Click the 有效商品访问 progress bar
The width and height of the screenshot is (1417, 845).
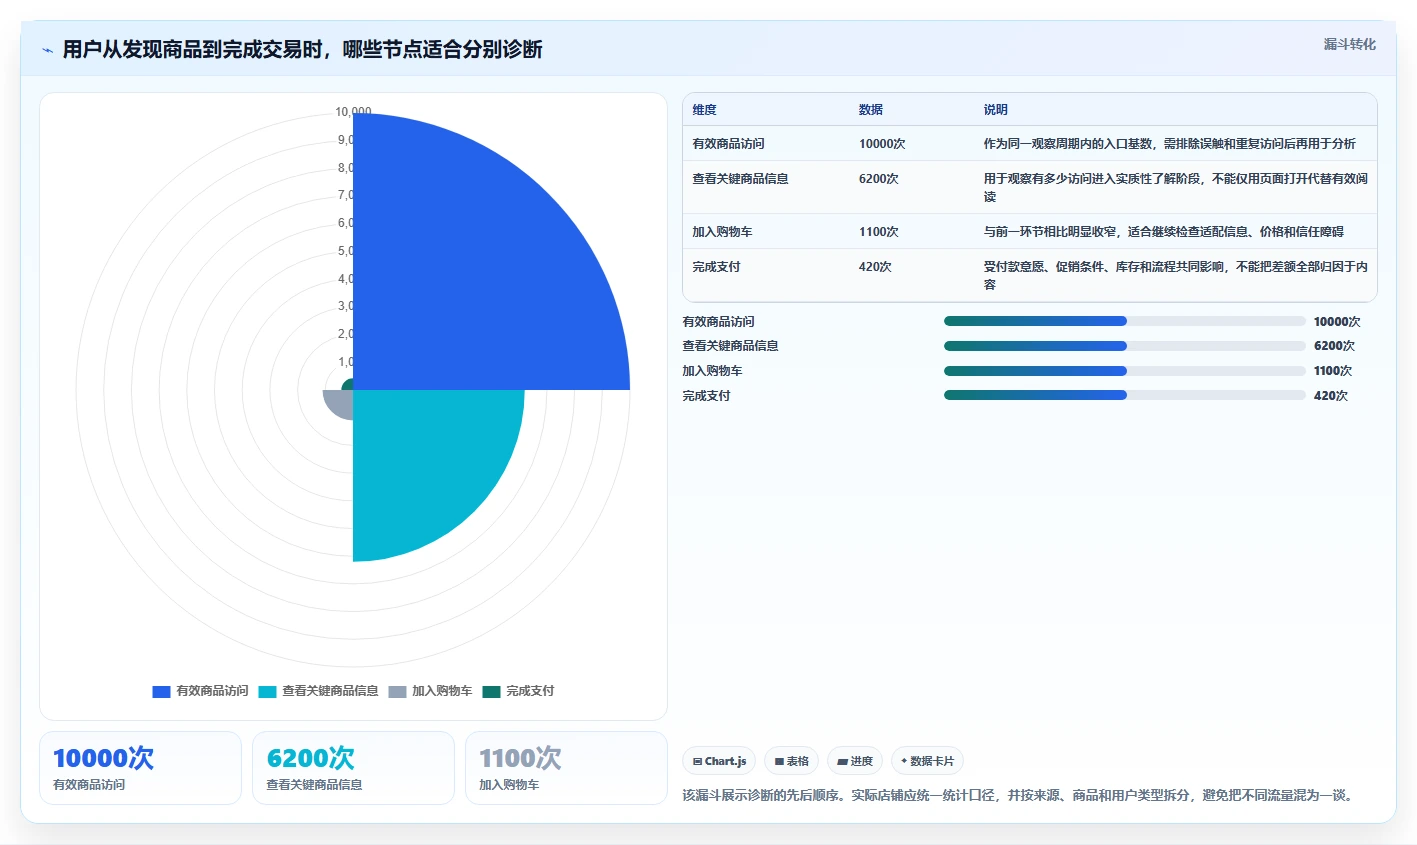pyautogui.click(x=1125, y=321)
